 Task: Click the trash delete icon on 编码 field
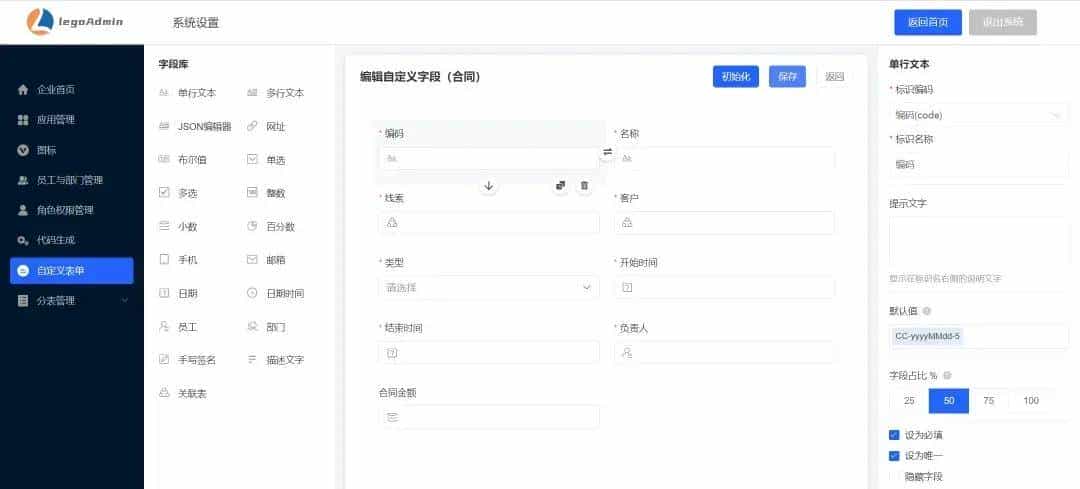[x=584, y=186]
